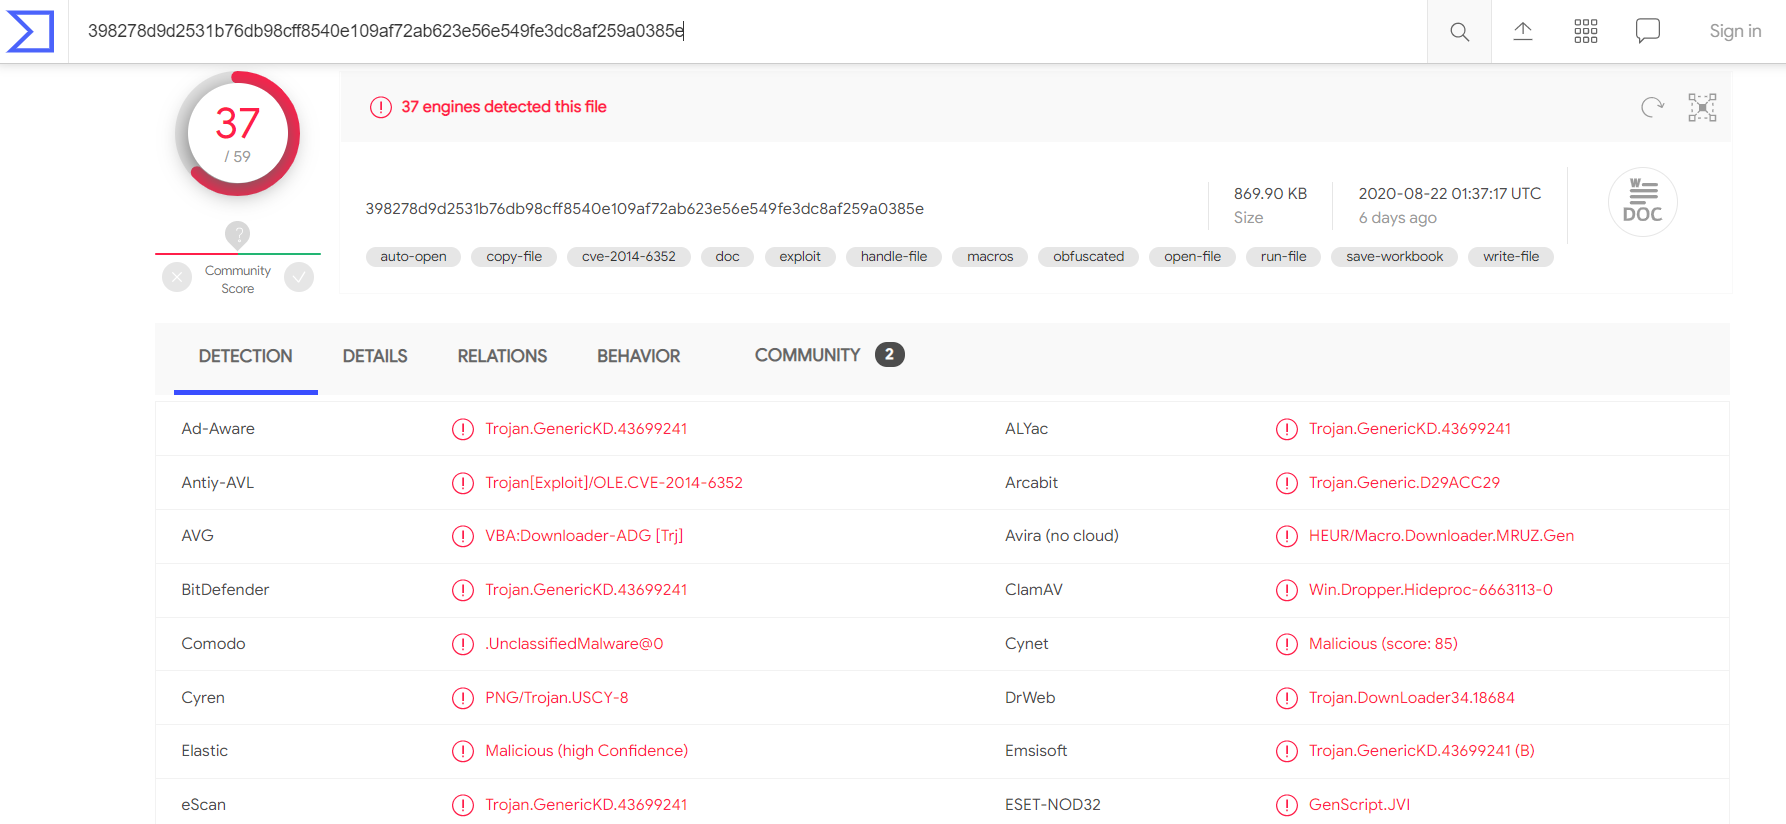Click Malicious (score: 85) result
Screen dimensions: 1786x824
1383,644
